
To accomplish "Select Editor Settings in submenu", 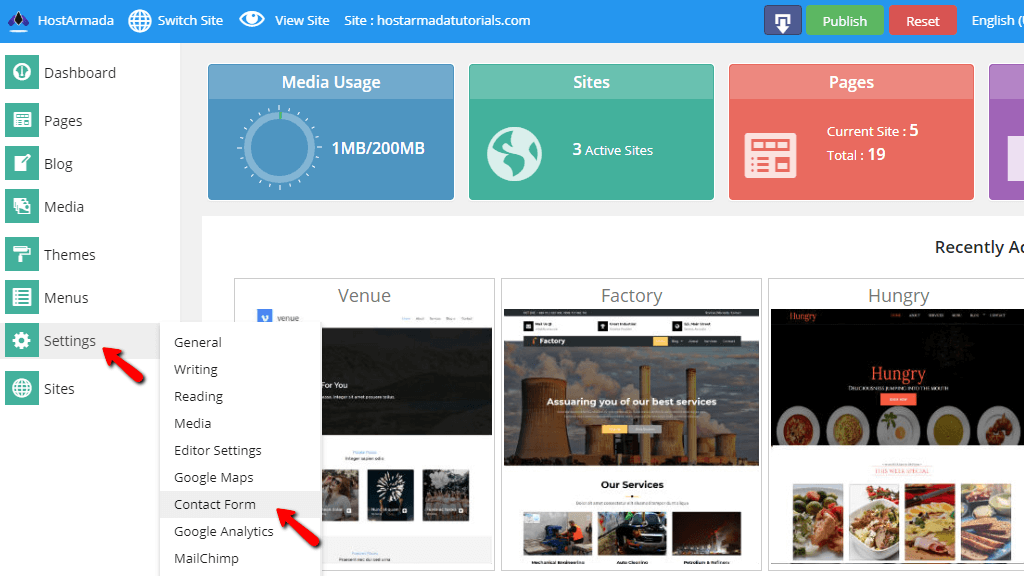I will 217,451.
